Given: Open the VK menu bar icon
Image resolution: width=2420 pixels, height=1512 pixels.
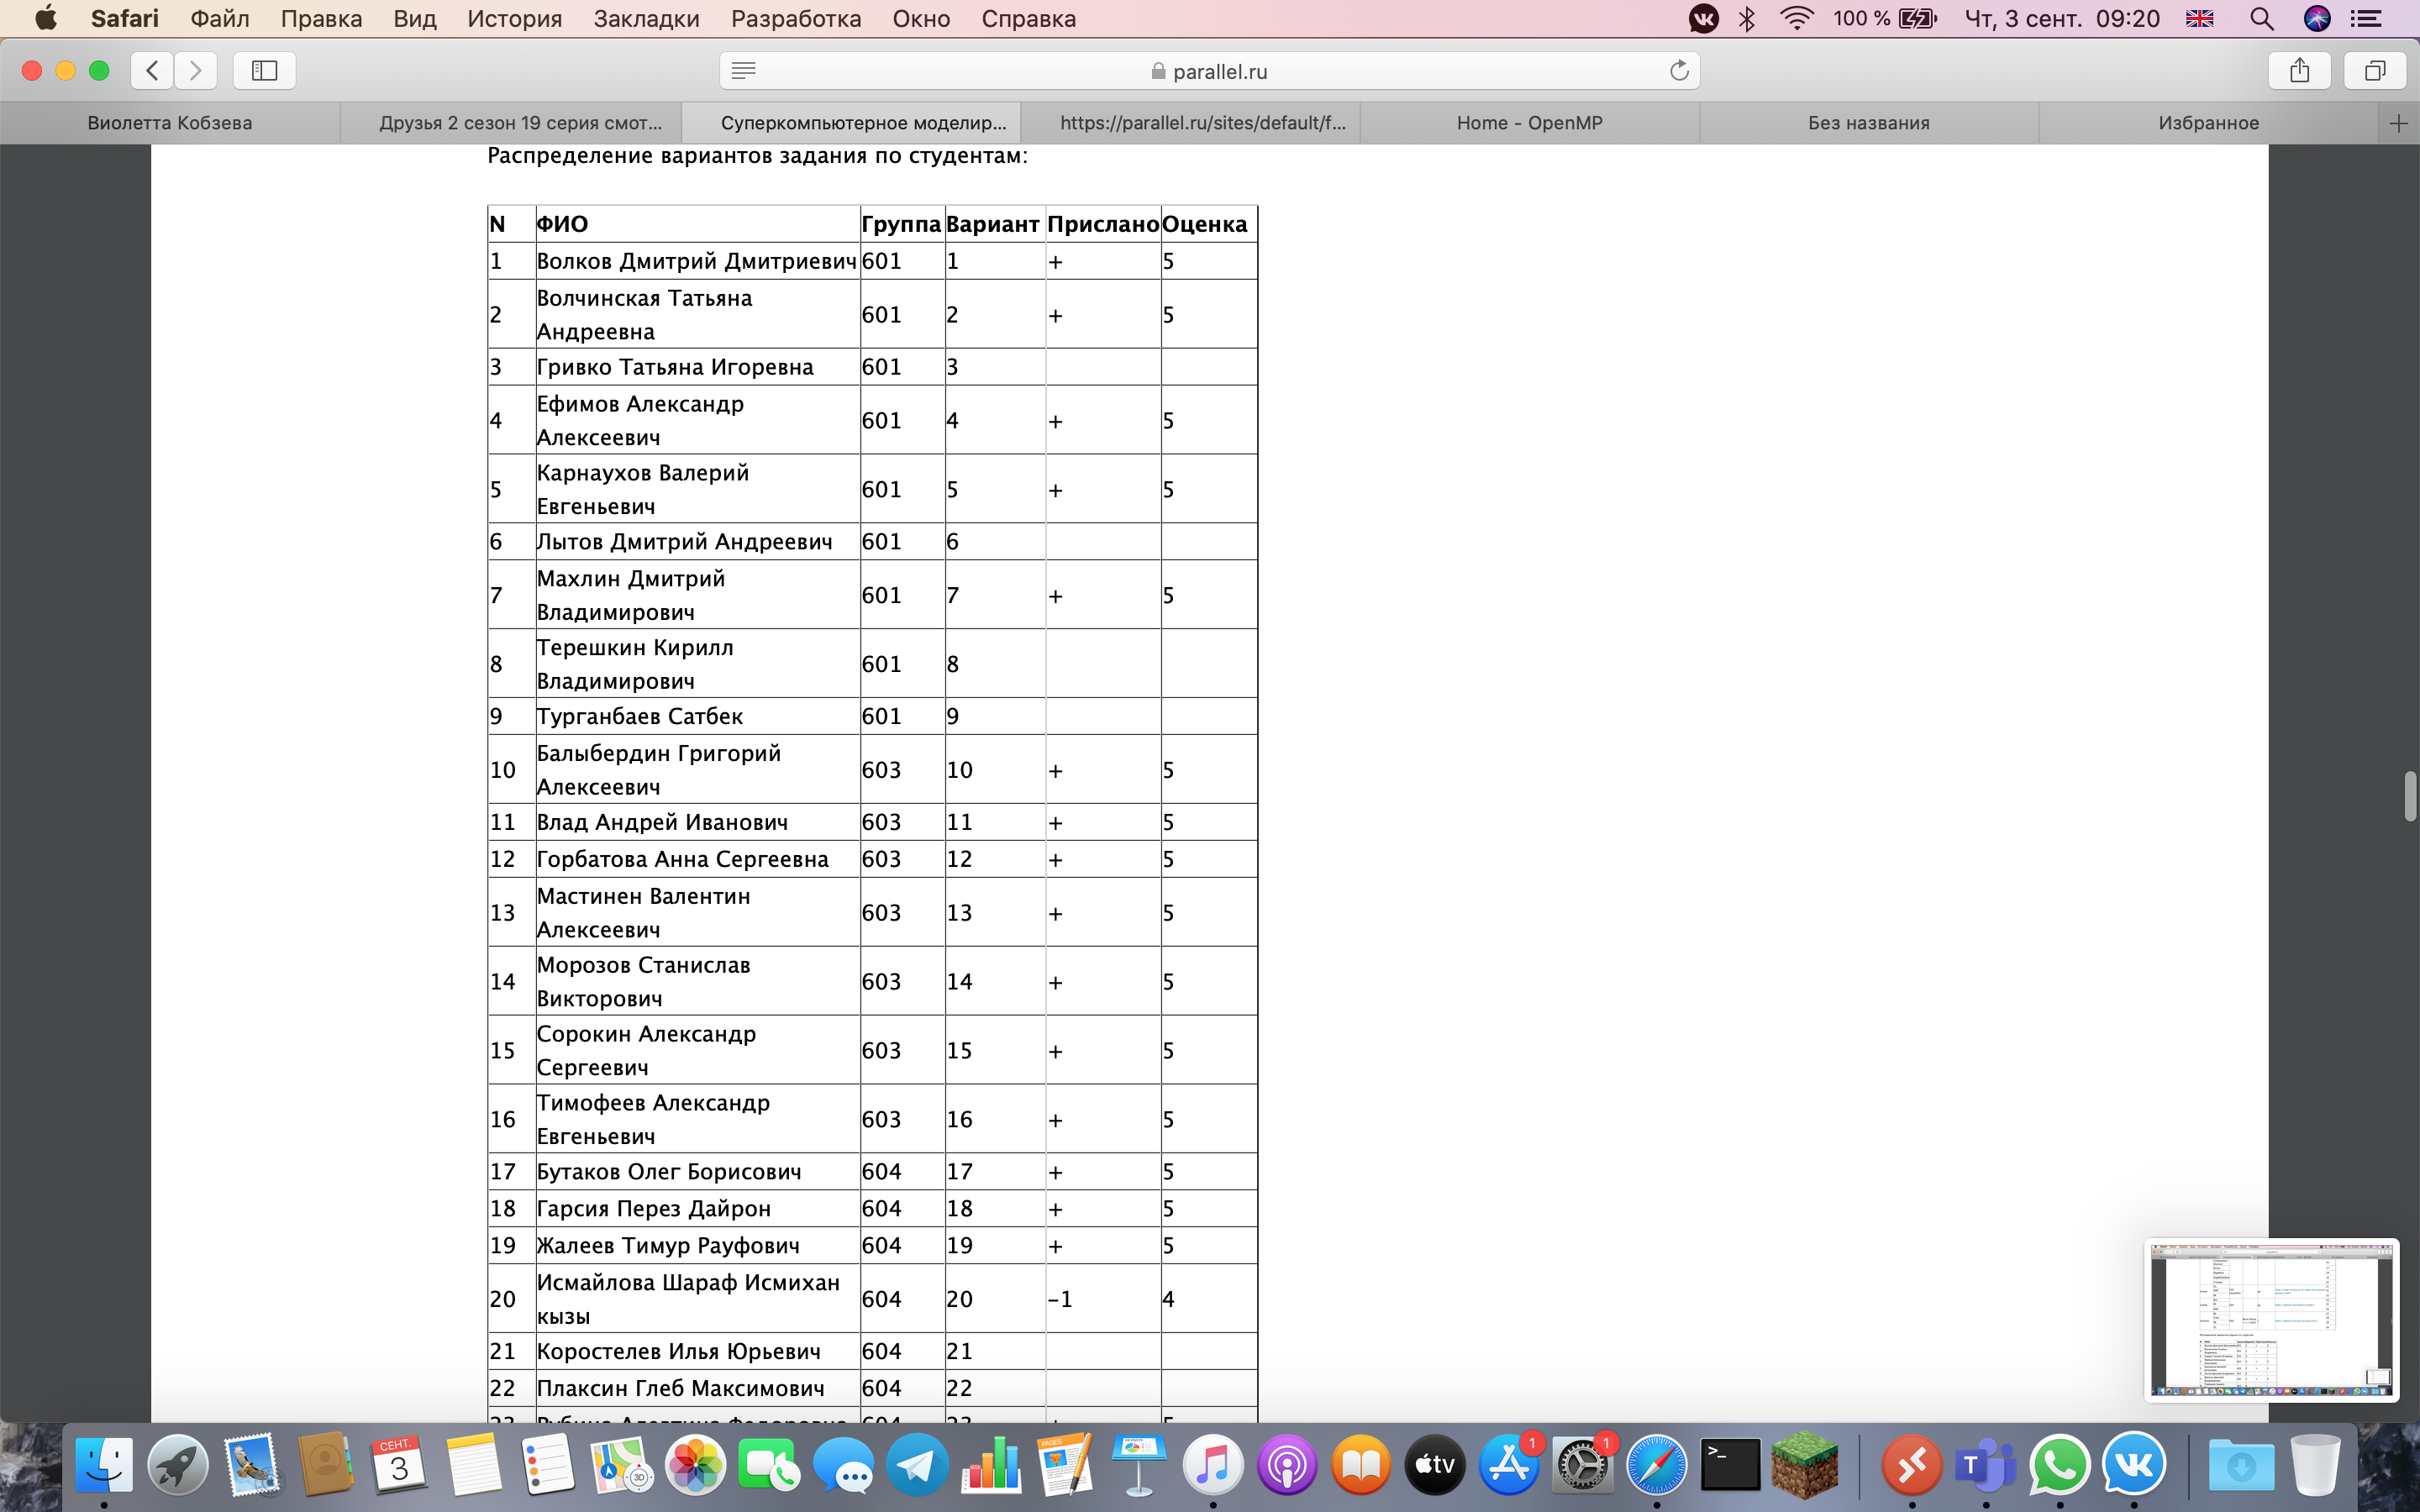Looking at the screenshot, I should pos(1704,18).
